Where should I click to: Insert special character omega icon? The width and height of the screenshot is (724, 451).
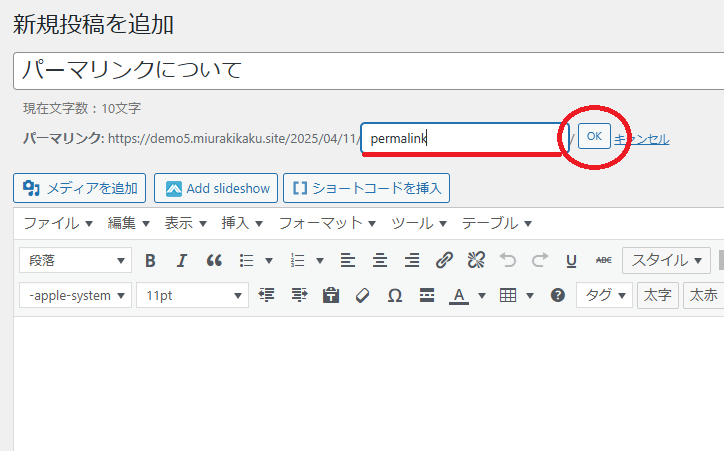pos(394,296)
